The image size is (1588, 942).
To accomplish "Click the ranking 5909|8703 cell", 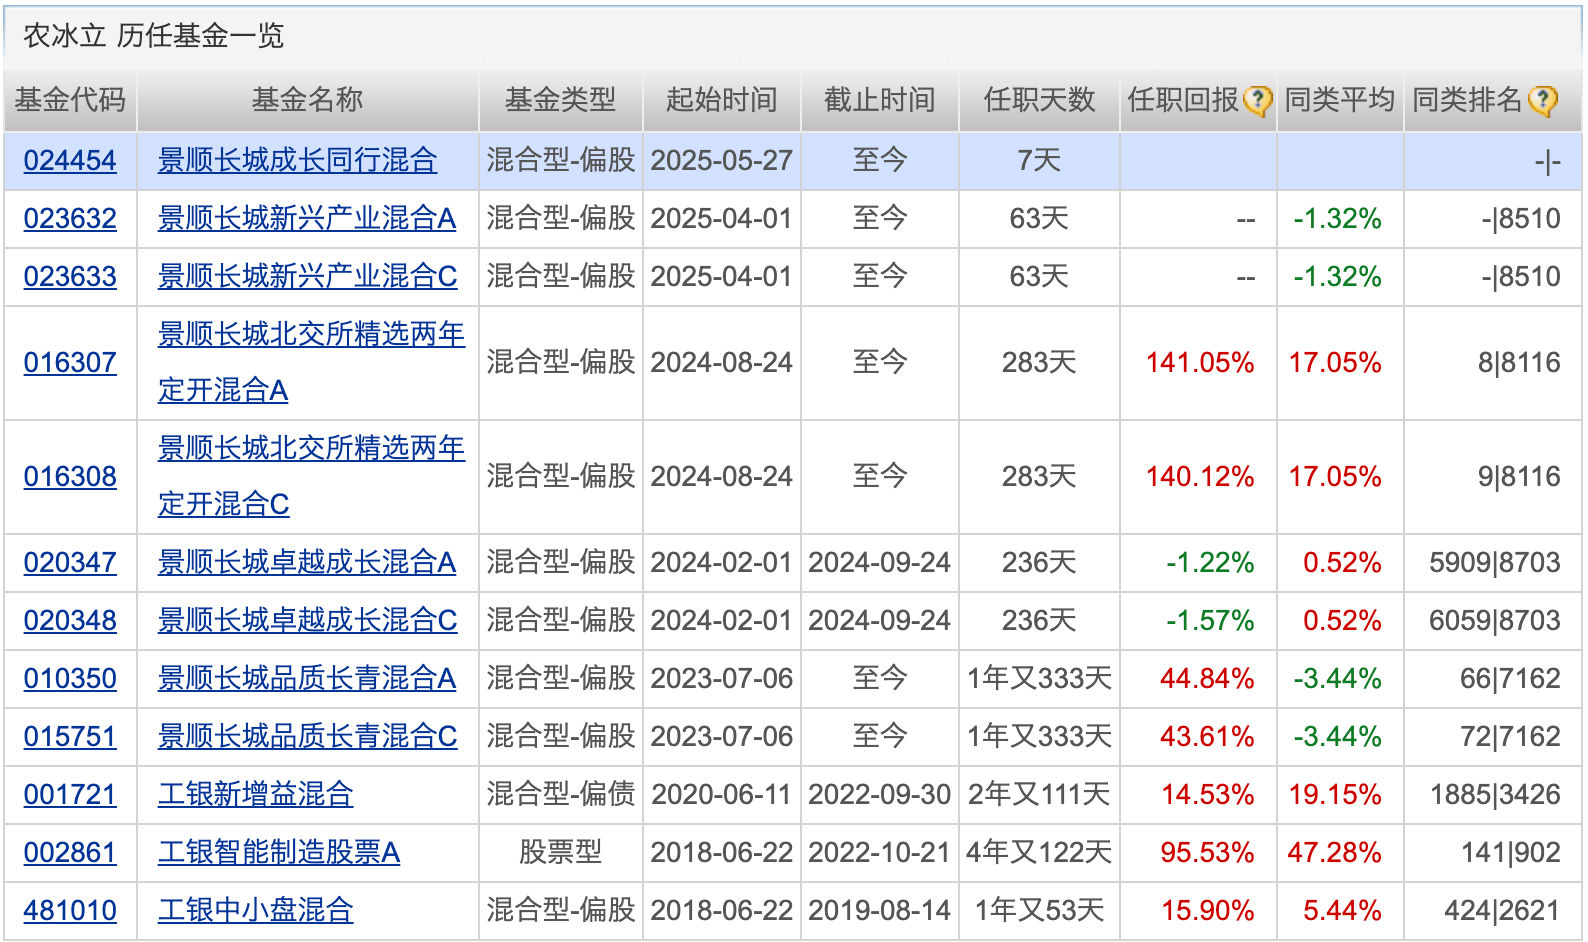I will pos(1495,563).
